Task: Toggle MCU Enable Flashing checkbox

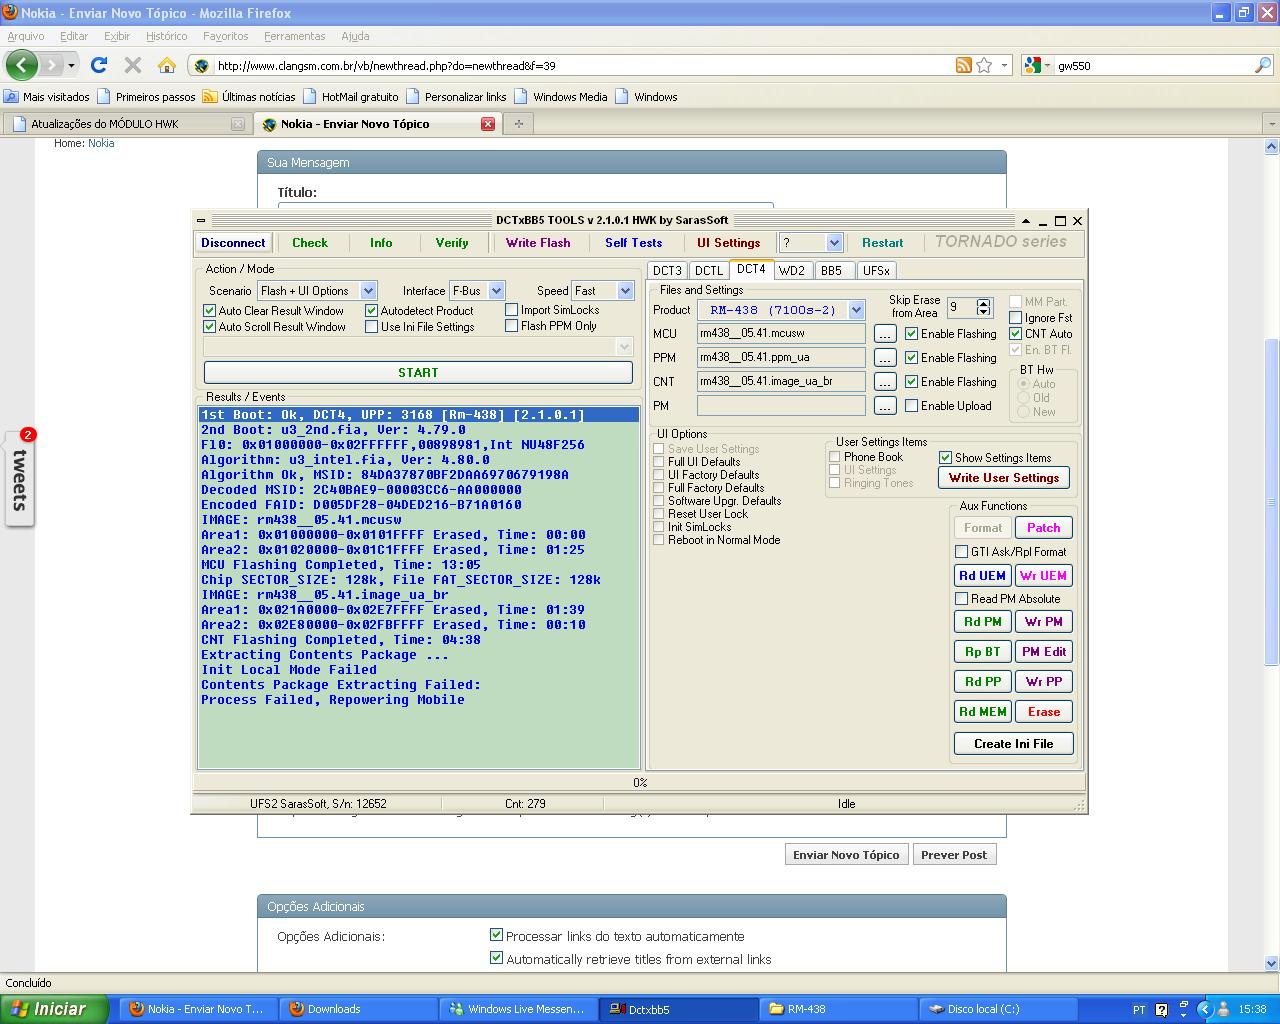Action: 912,334
